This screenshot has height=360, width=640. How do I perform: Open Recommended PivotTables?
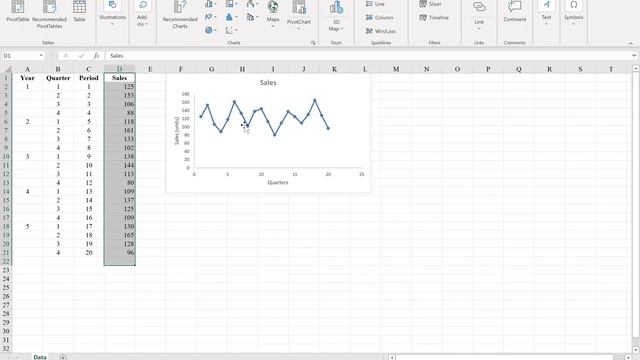pyautogui.click(x=49, y=14)
